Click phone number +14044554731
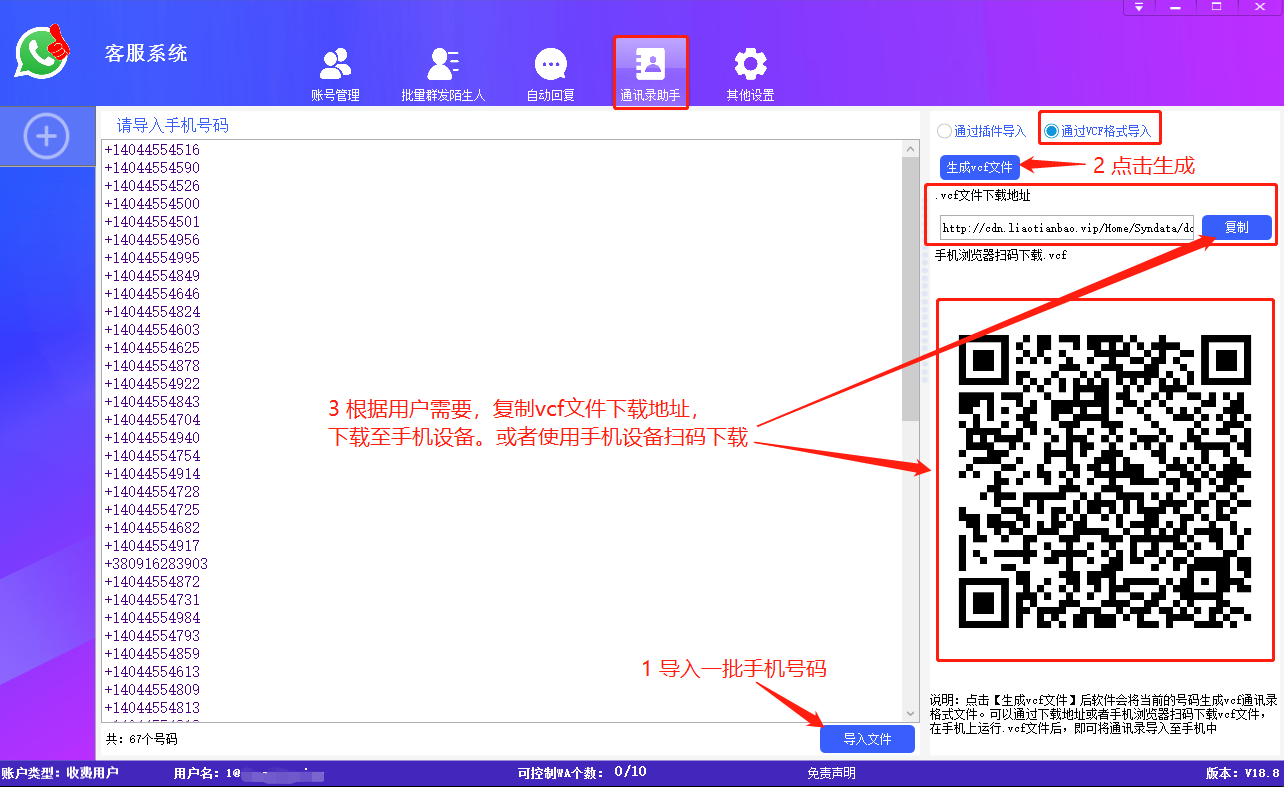Image resolution: width=1284 pixels, height=787 pixels. click(x=152, y=600)
